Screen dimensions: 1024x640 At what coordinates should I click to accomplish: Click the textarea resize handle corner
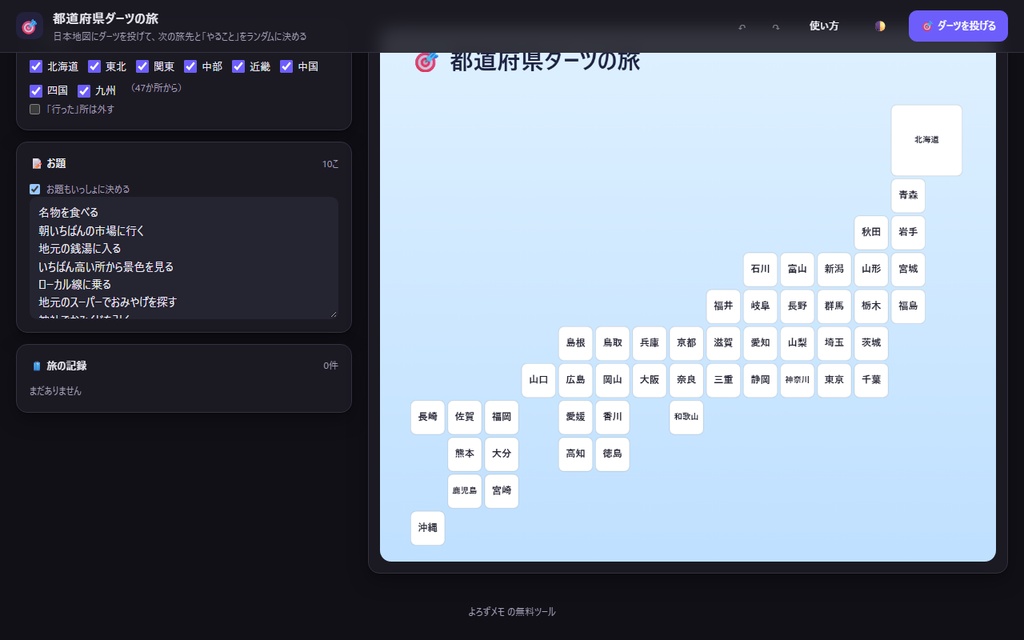(x=334, y=314)
